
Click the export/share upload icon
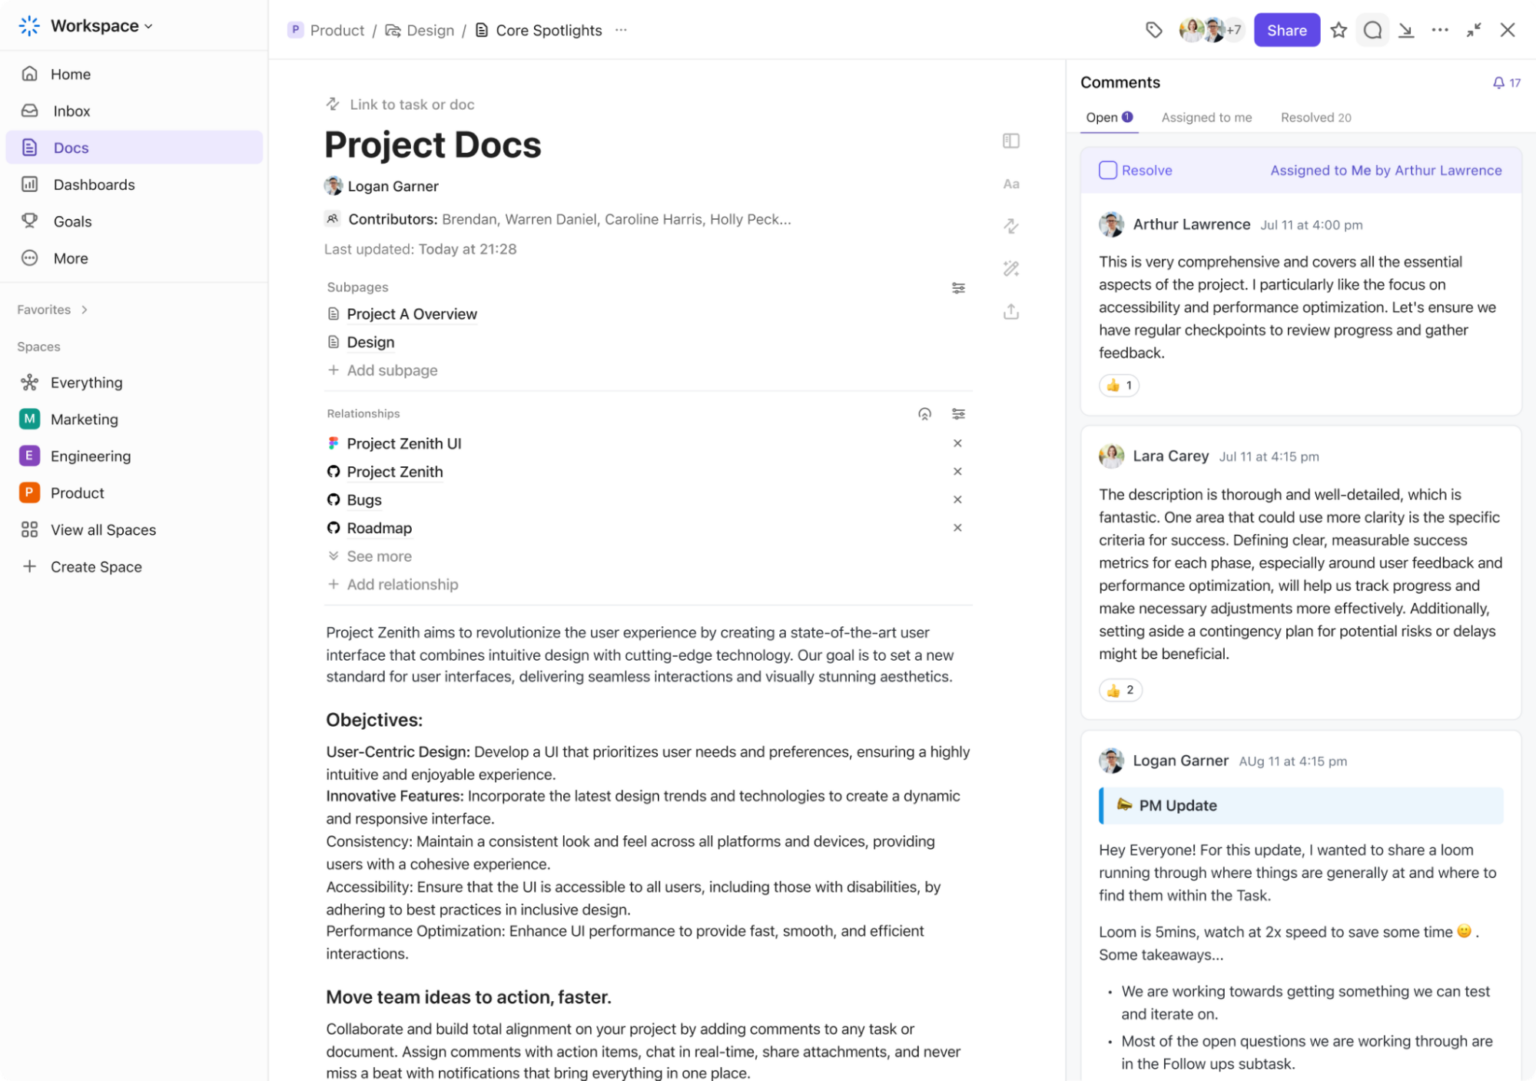[x=1010, y=311]
